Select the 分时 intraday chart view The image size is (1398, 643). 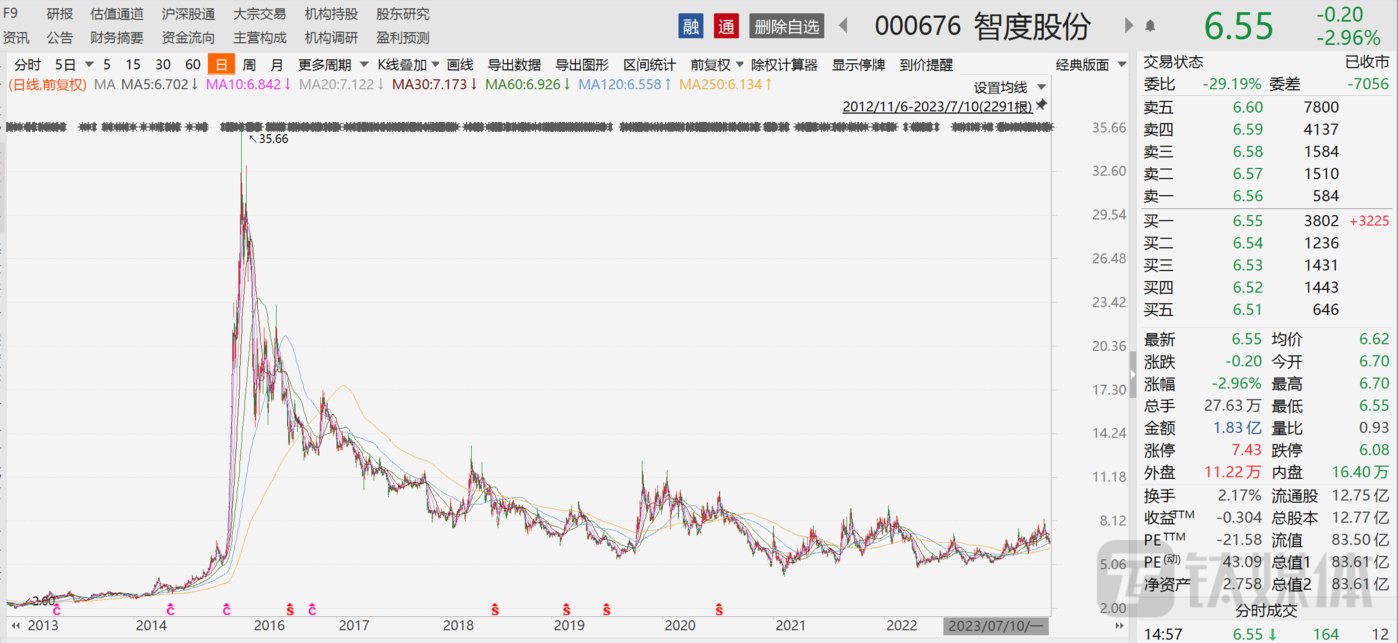[27, 65]
